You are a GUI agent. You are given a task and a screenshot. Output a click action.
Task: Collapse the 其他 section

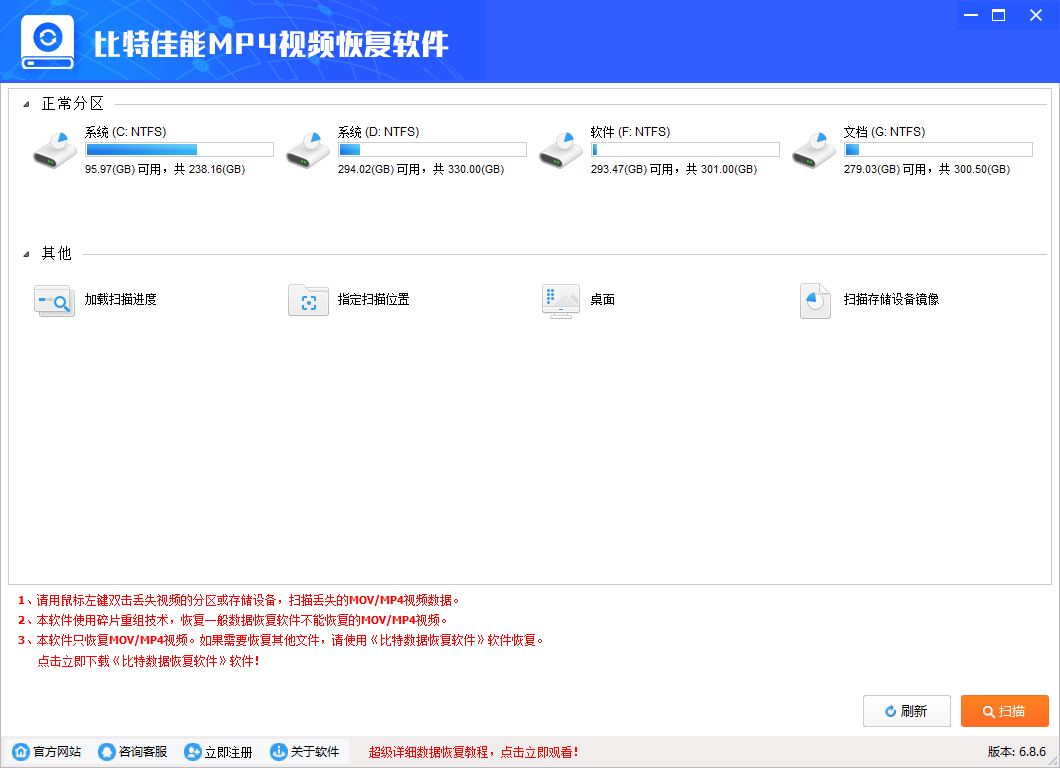26,255
